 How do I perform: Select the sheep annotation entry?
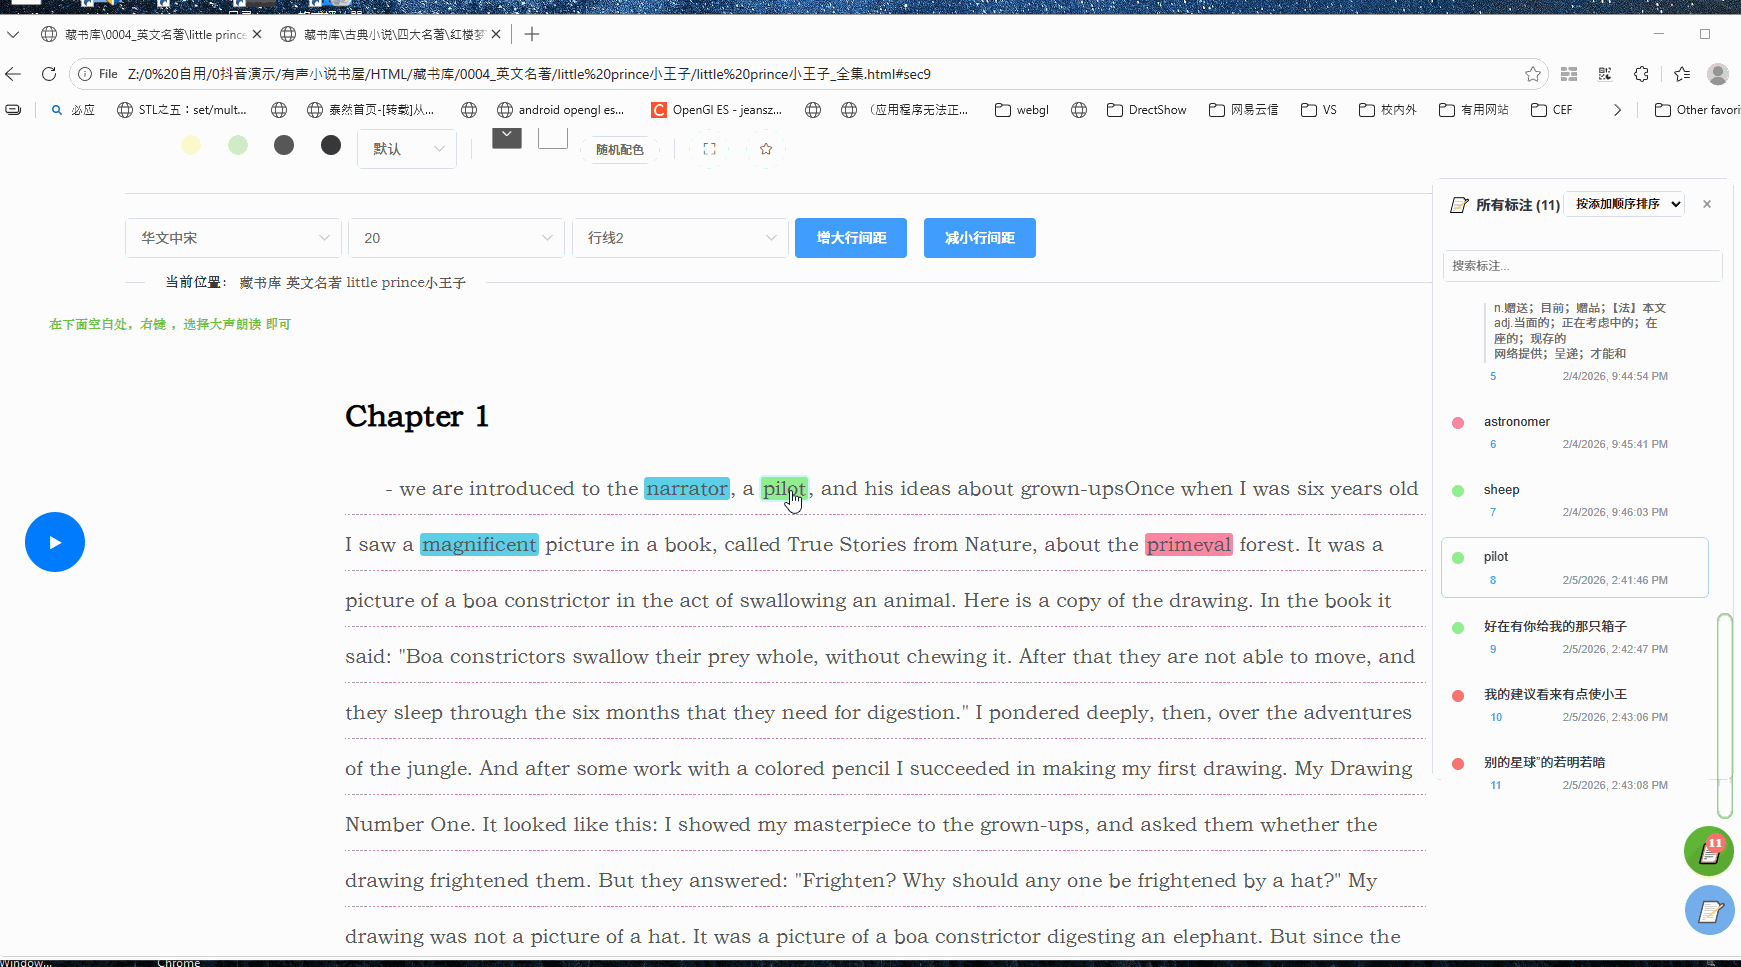[x=1575, y=501]
